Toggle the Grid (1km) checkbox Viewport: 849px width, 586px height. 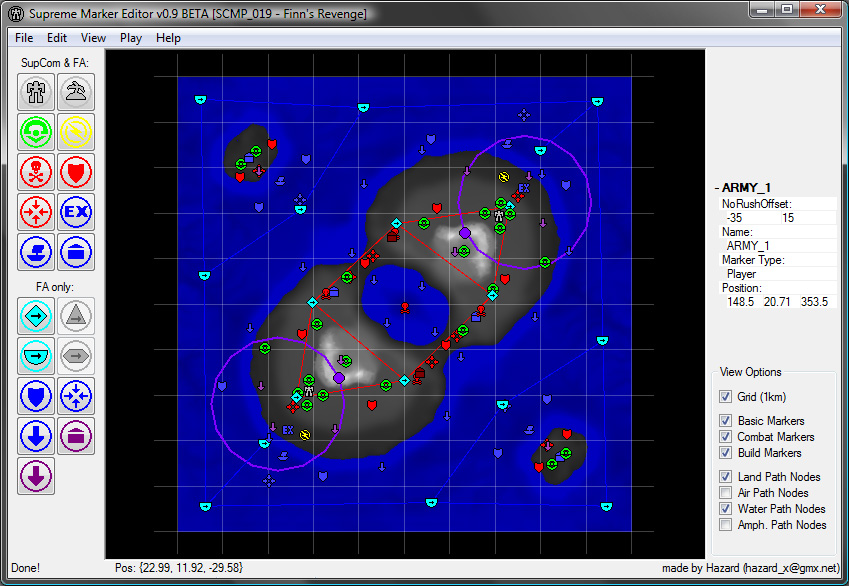[x=726, y=397]
